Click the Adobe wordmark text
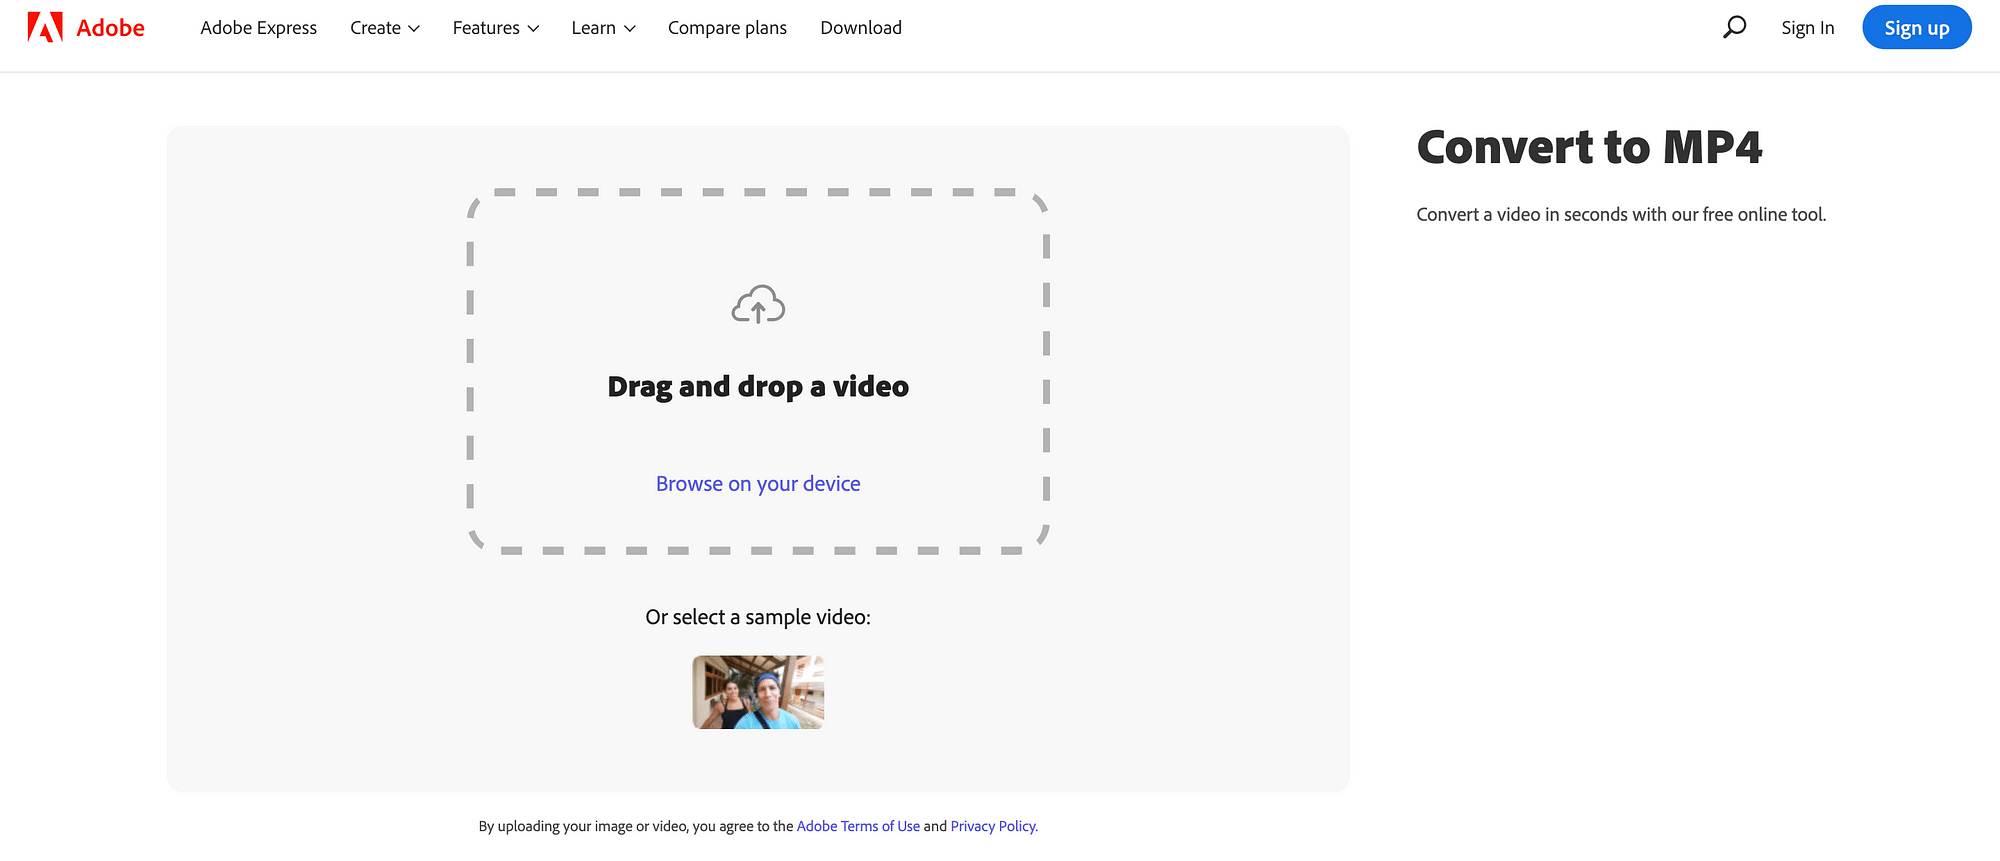Screen dimensions: 2000x861 click(110, 28)
